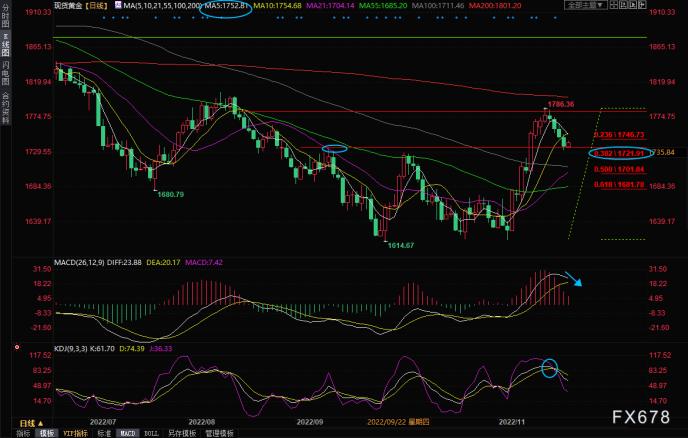Click the MA55:1685.20 value
Screen dimensions: 688x438
(383, 6)
